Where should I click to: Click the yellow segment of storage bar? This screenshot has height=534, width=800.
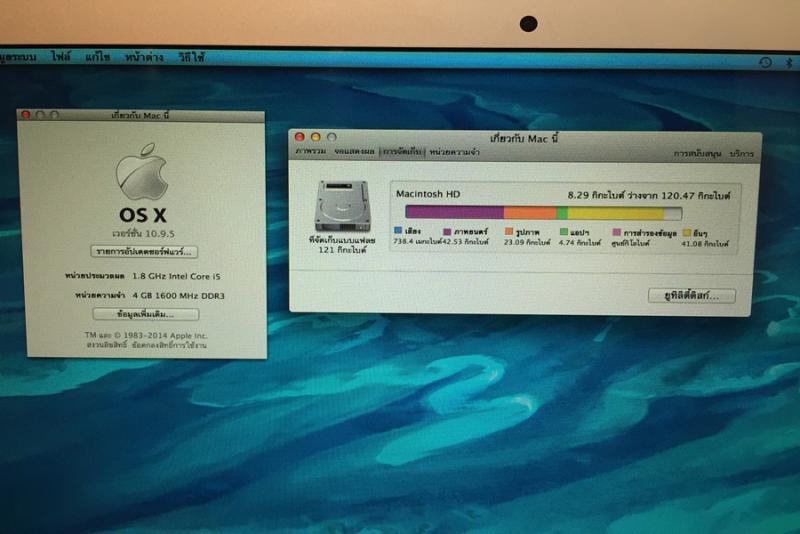tap(616, 213)
